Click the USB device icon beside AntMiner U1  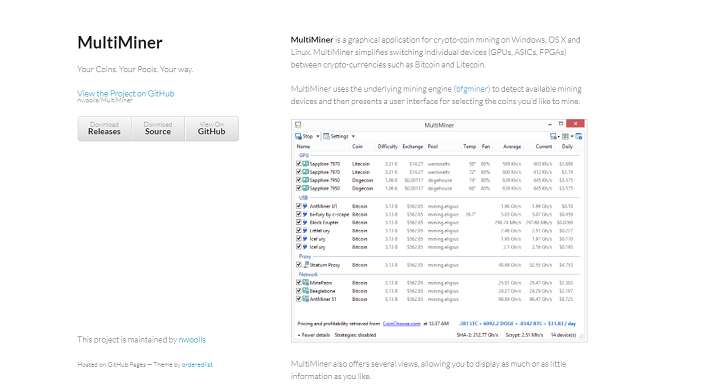pos(305,206)
